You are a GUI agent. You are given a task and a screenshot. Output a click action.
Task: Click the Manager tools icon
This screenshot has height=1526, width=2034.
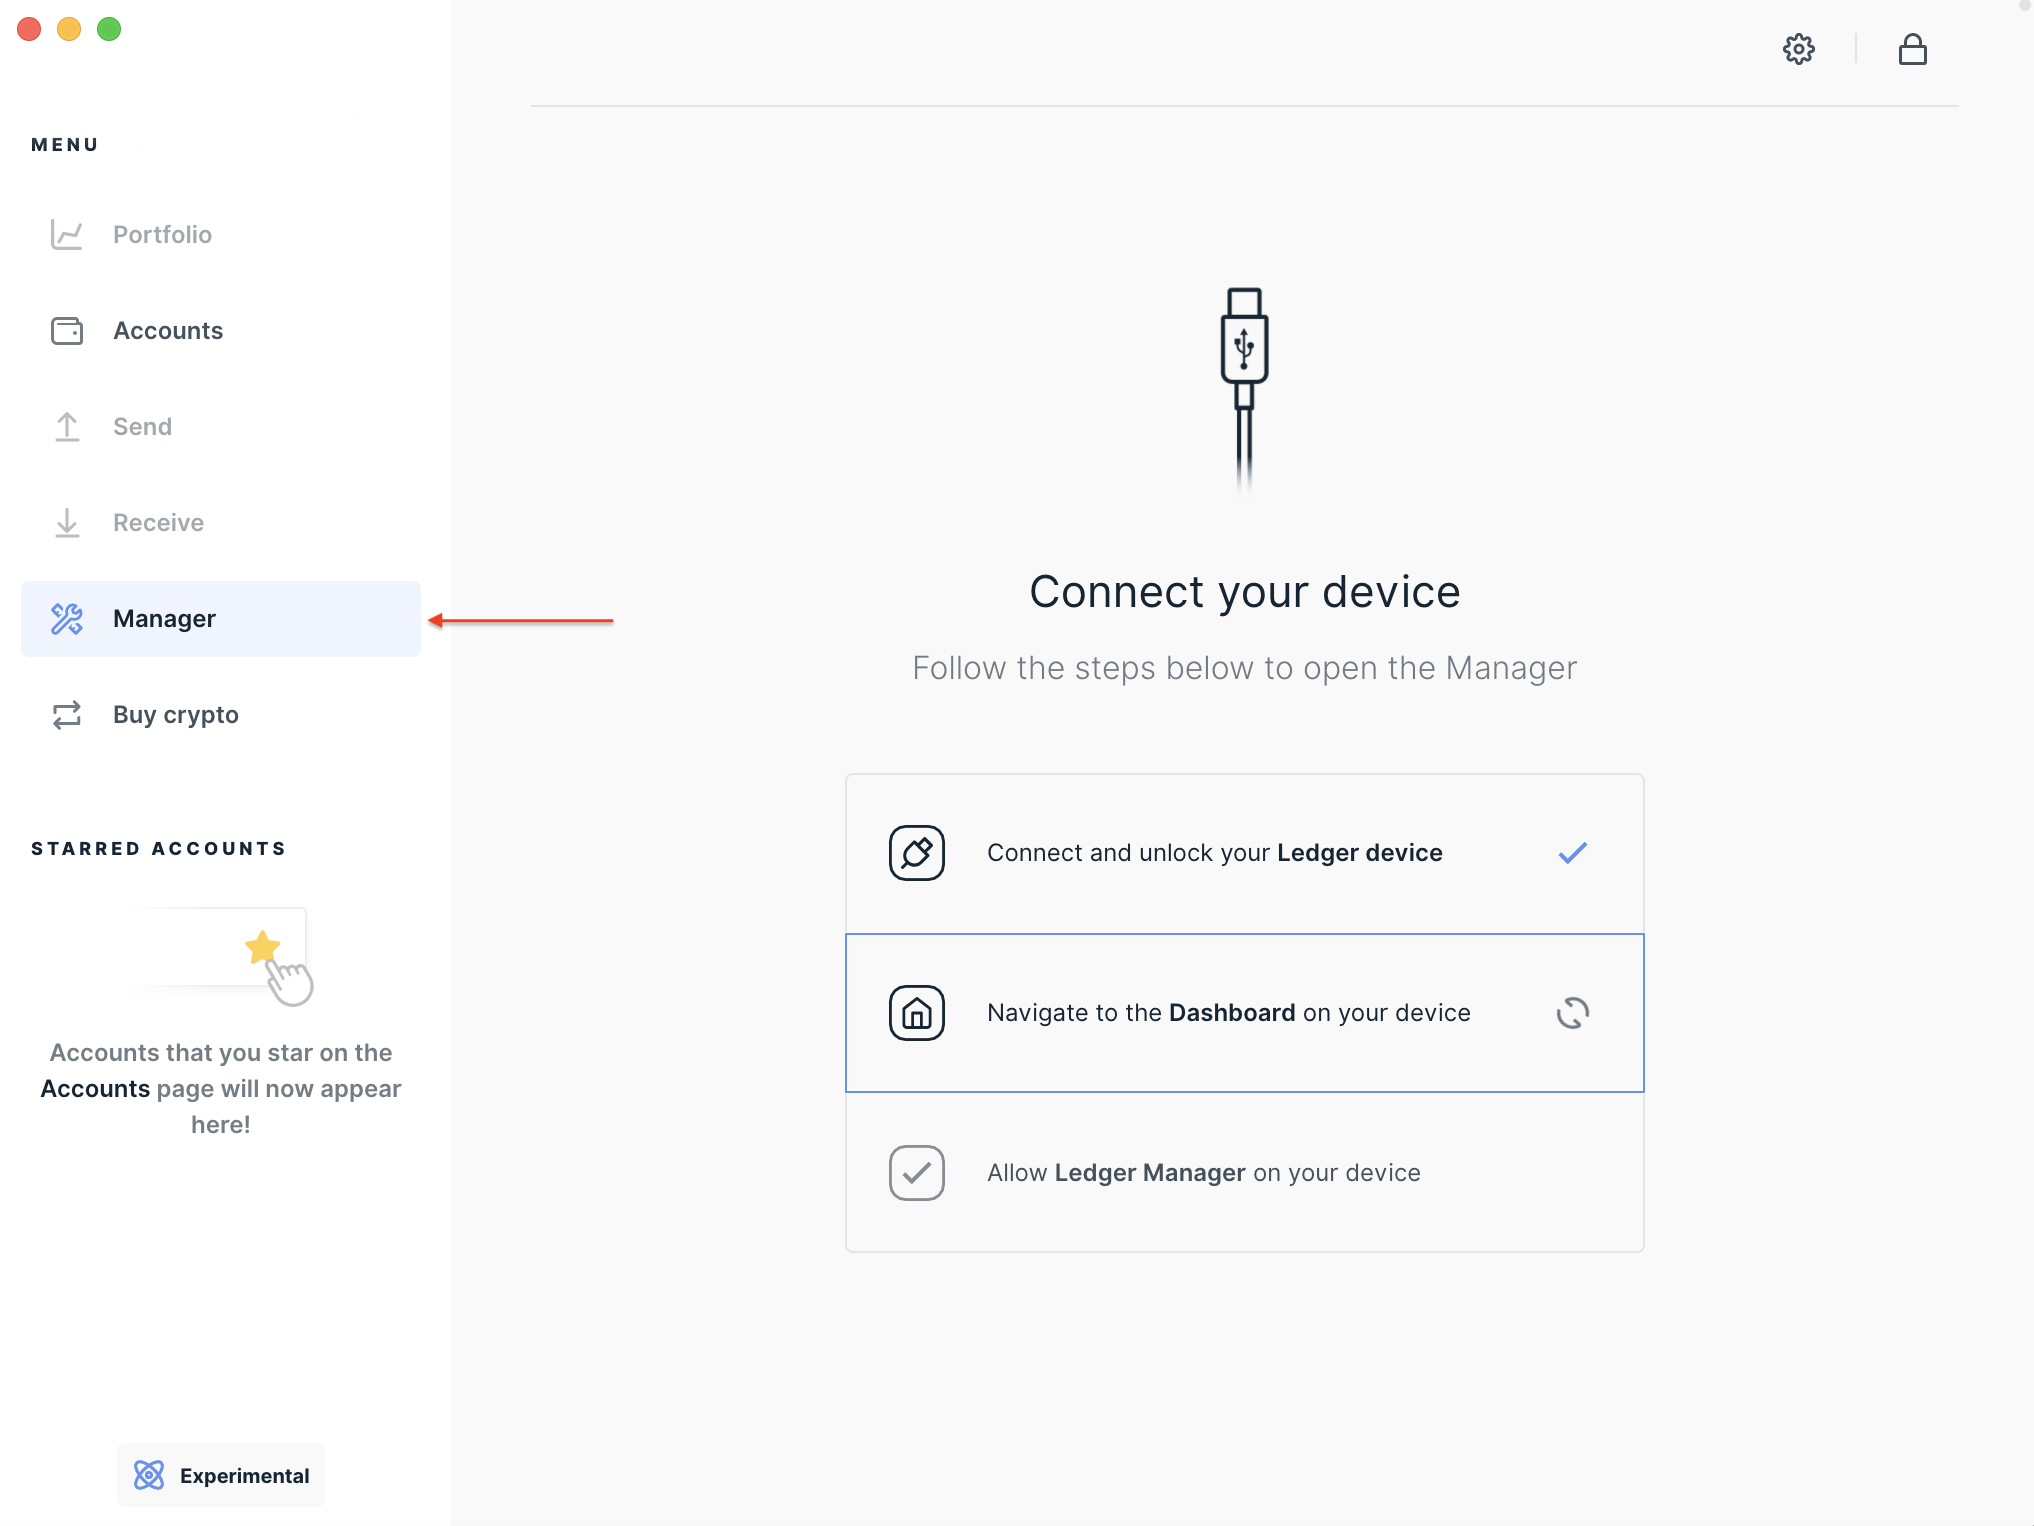[68, 618]
